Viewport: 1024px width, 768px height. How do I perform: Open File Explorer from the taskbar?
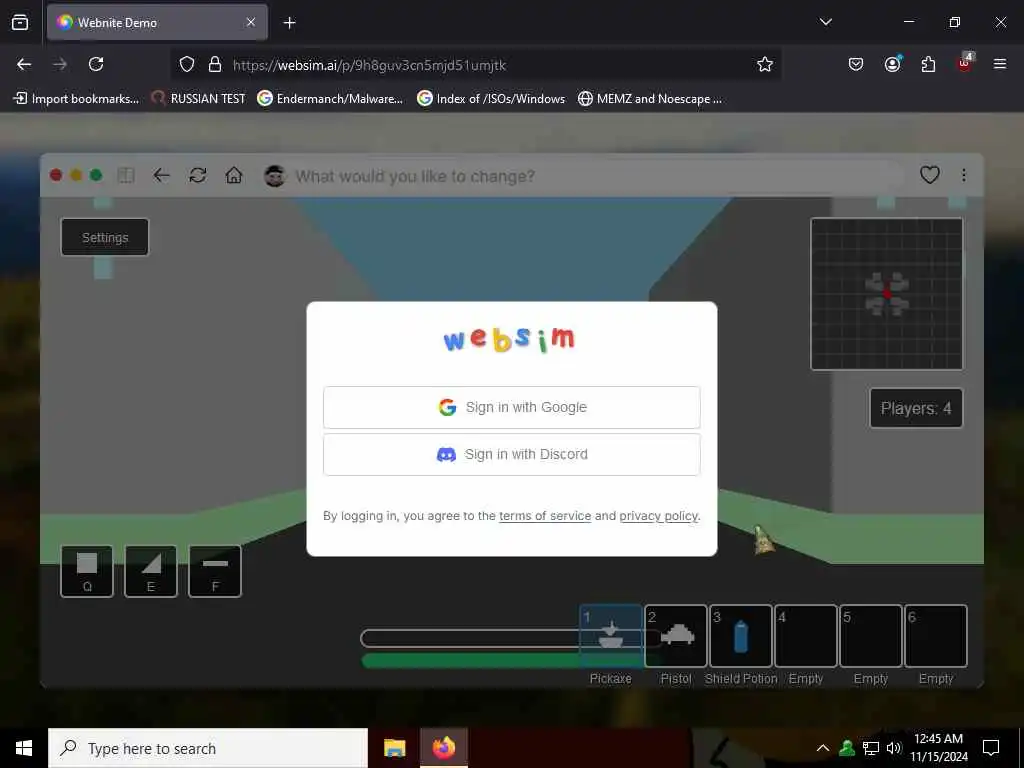tap(394, 748)
